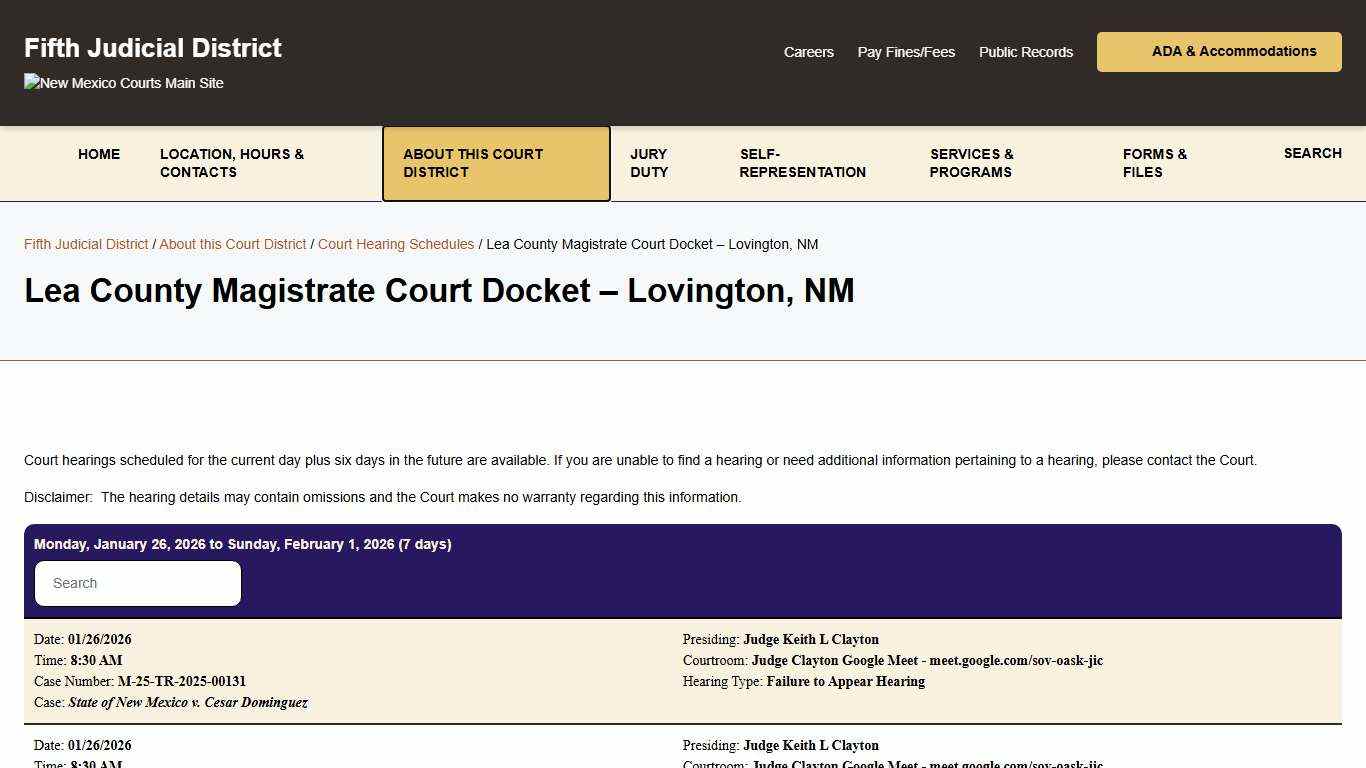Select About This Court District in navigation

472,163
